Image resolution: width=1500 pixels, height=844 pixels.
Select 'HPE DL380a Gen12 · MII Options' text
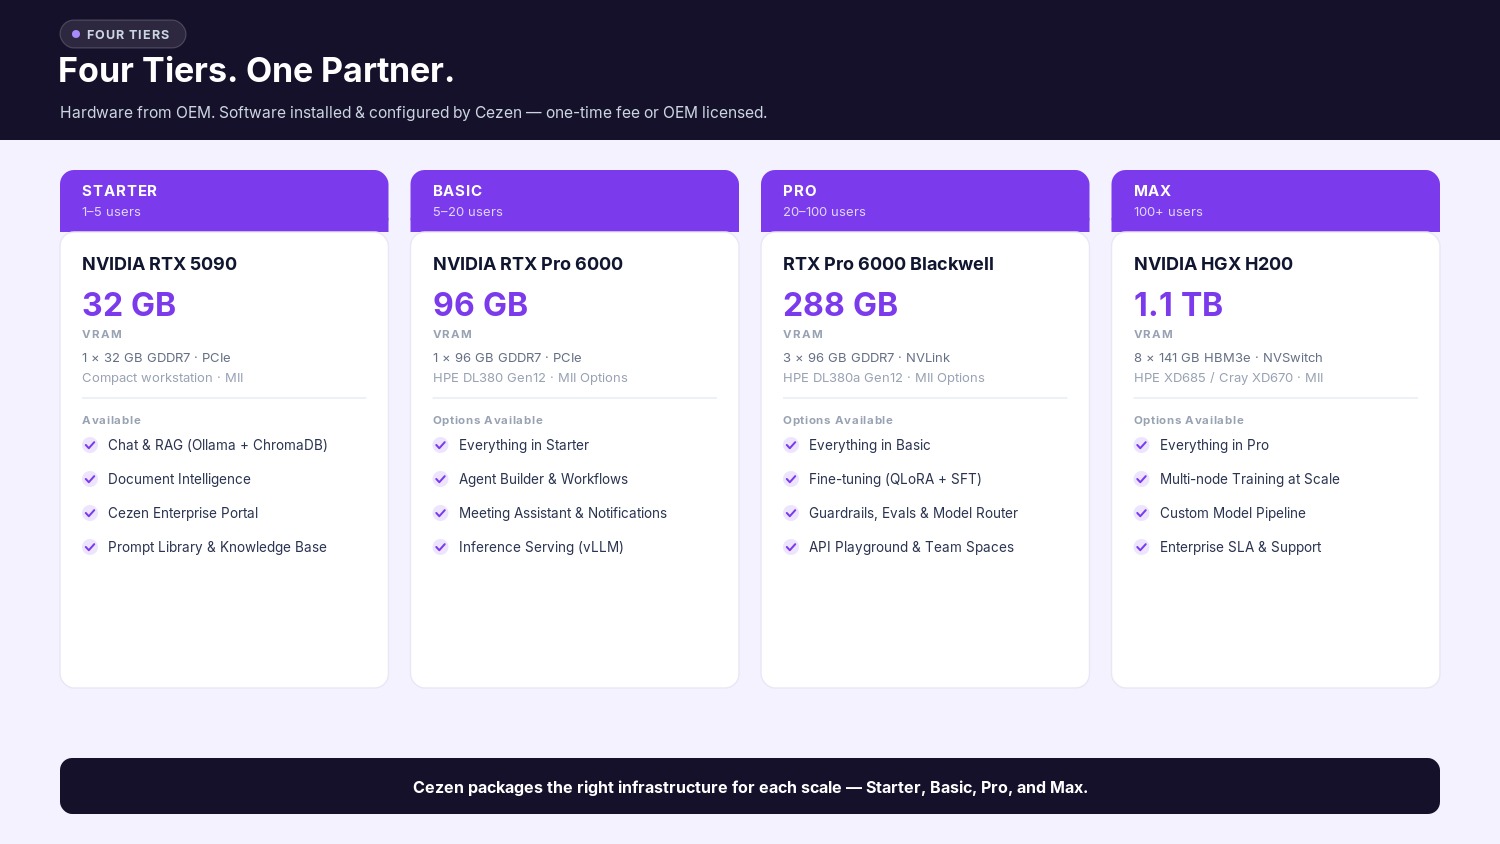pyautogui.click(x=884, y=378)
